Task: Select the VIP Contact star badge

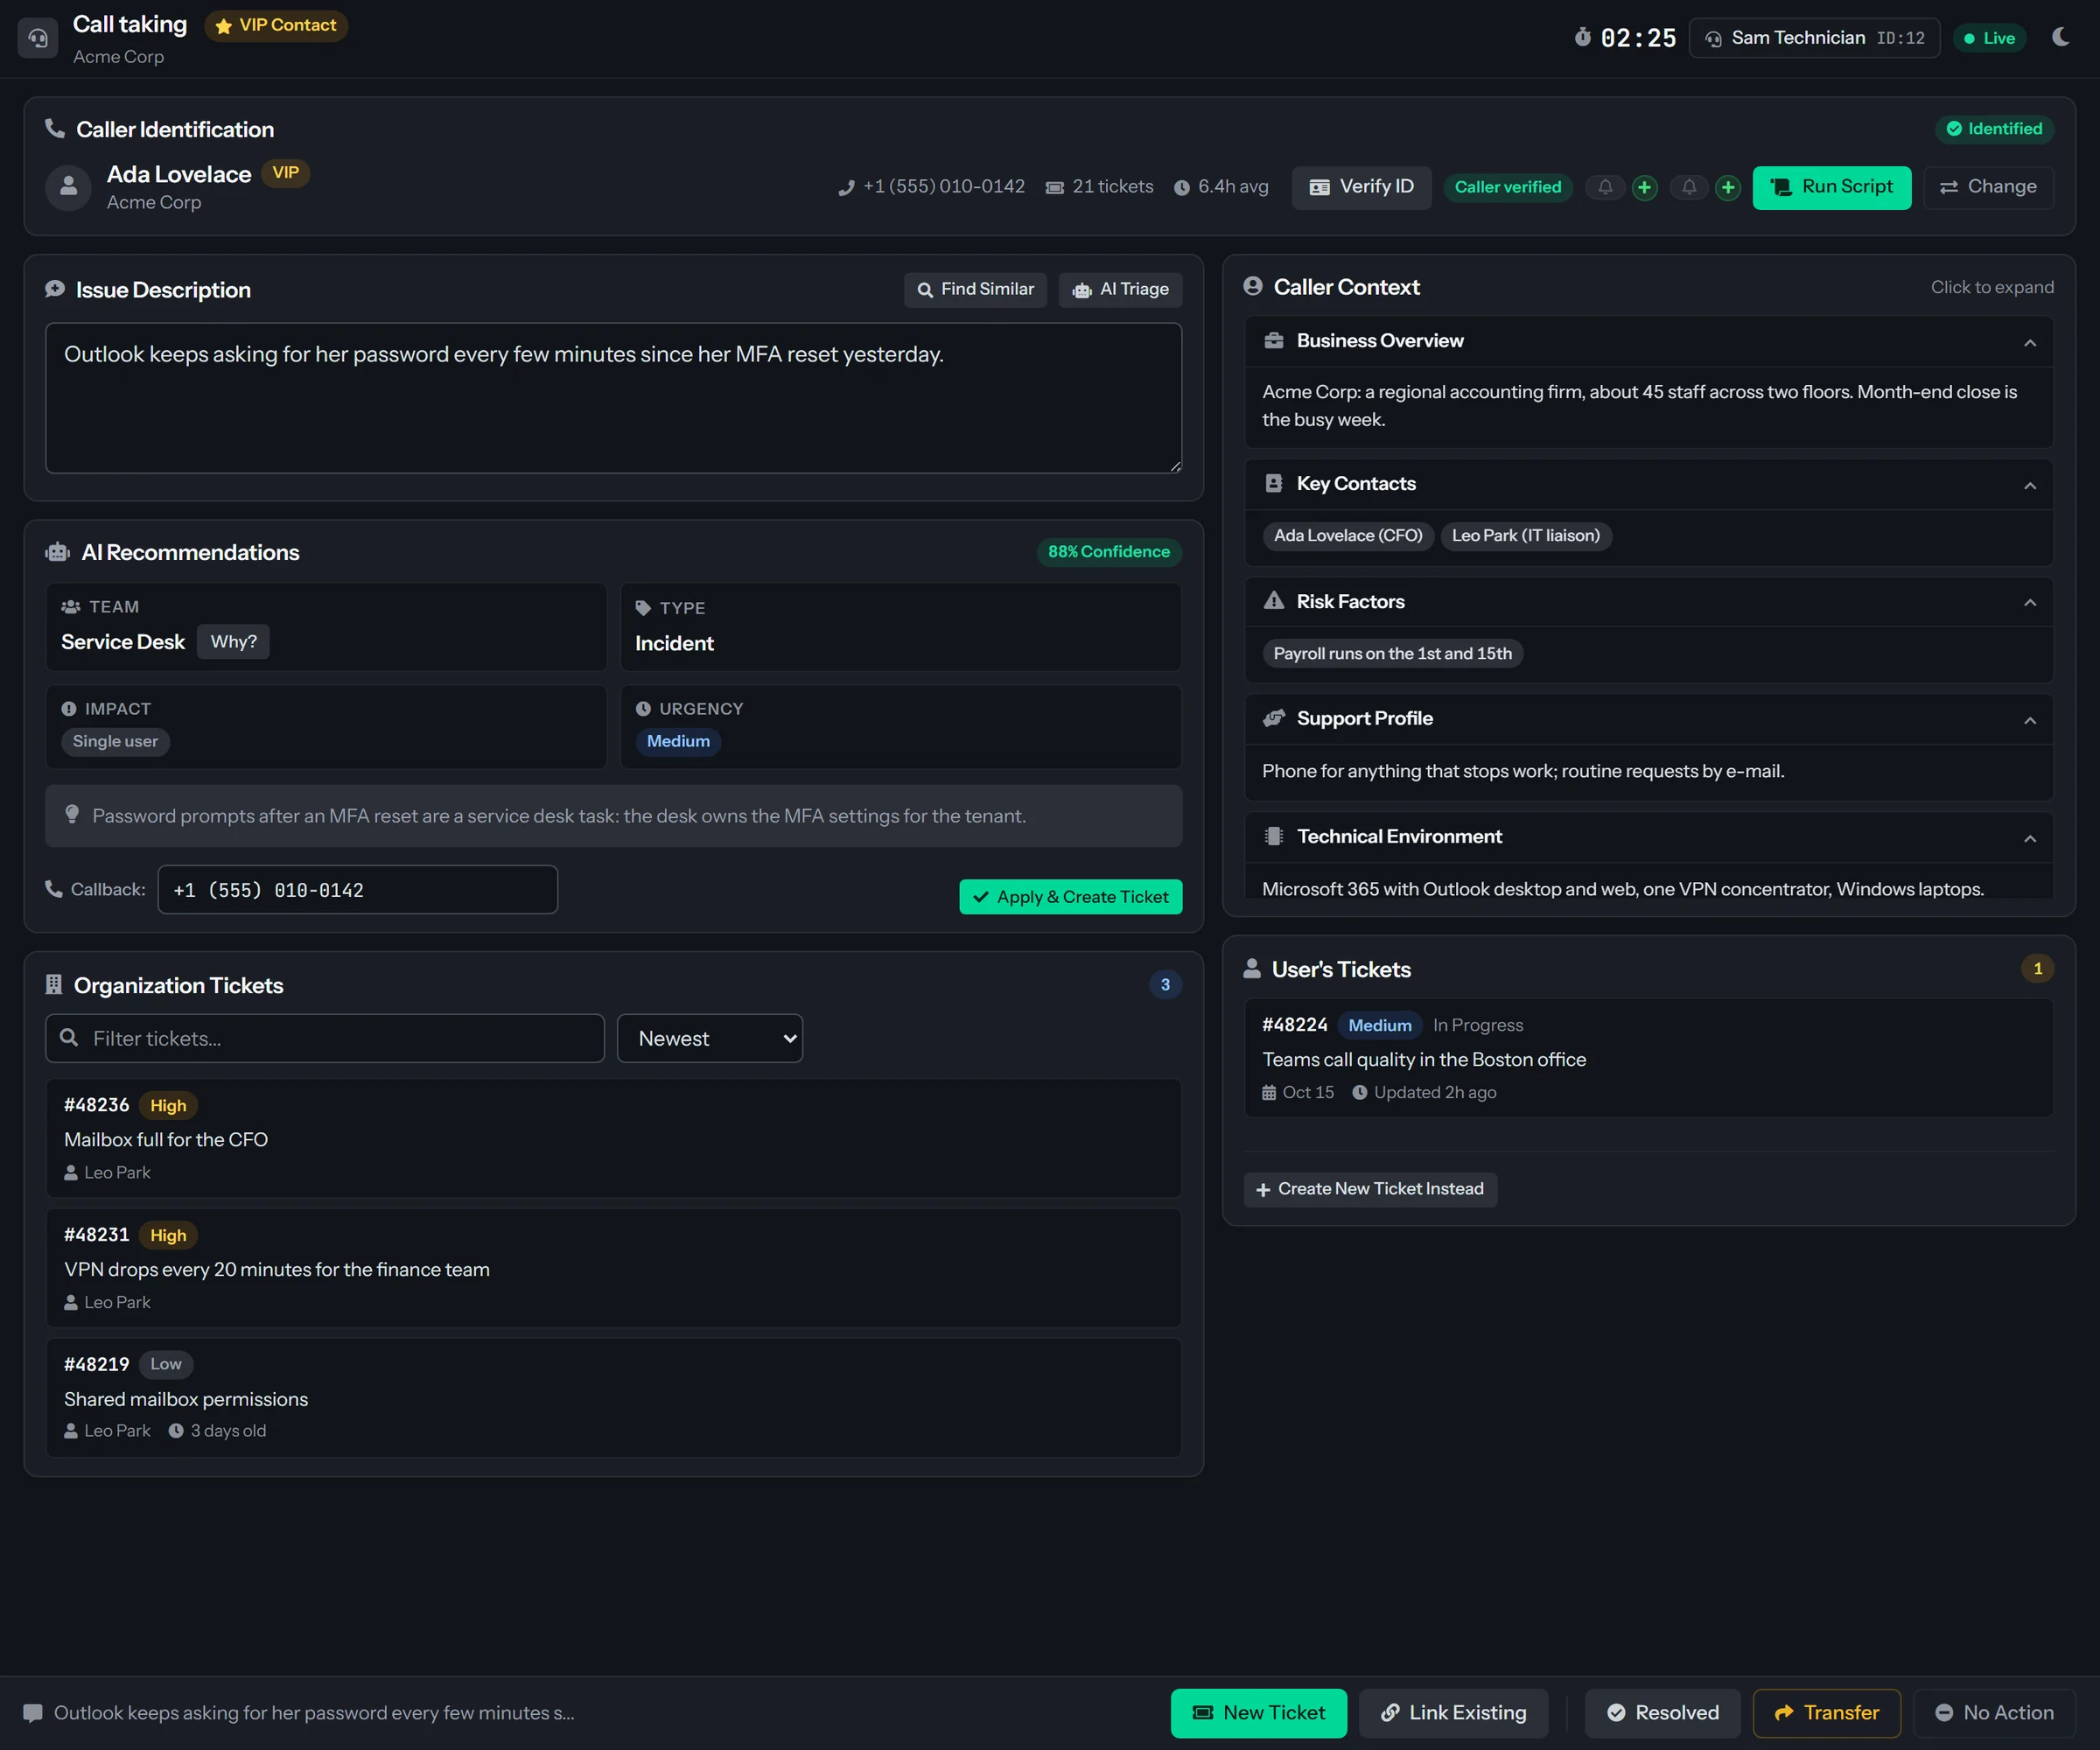Action: tap(276, 25)
